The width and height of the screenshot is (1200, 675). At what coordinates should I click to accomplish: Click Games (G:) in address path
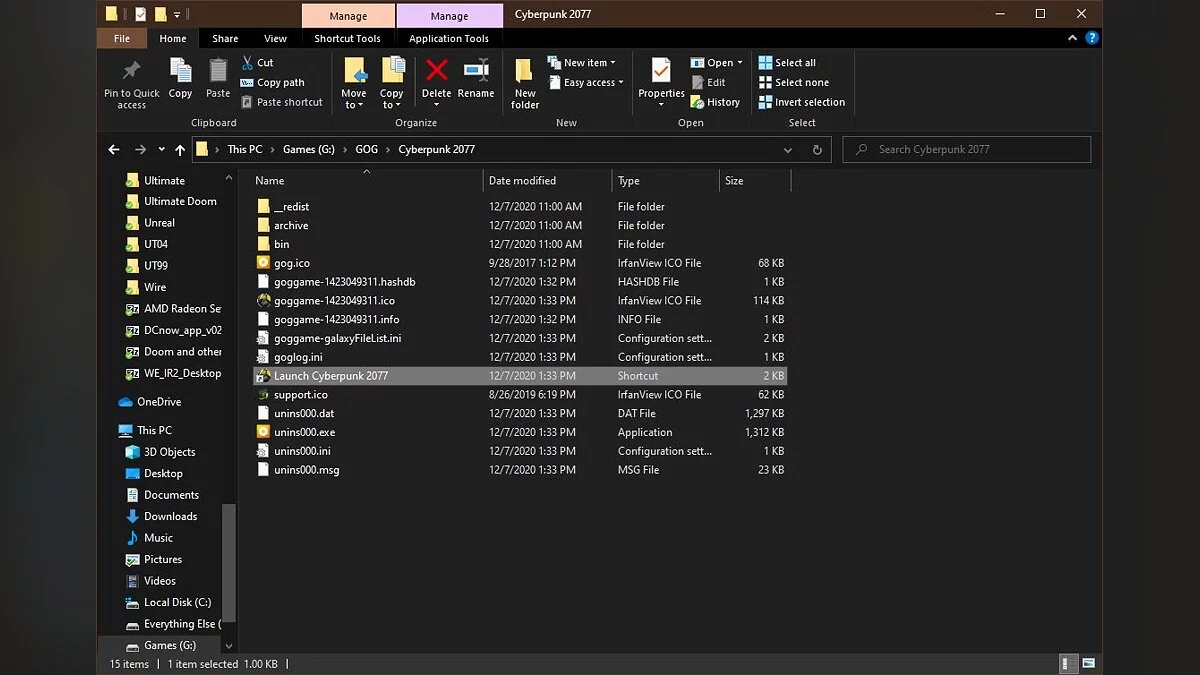tap(308, 149)
